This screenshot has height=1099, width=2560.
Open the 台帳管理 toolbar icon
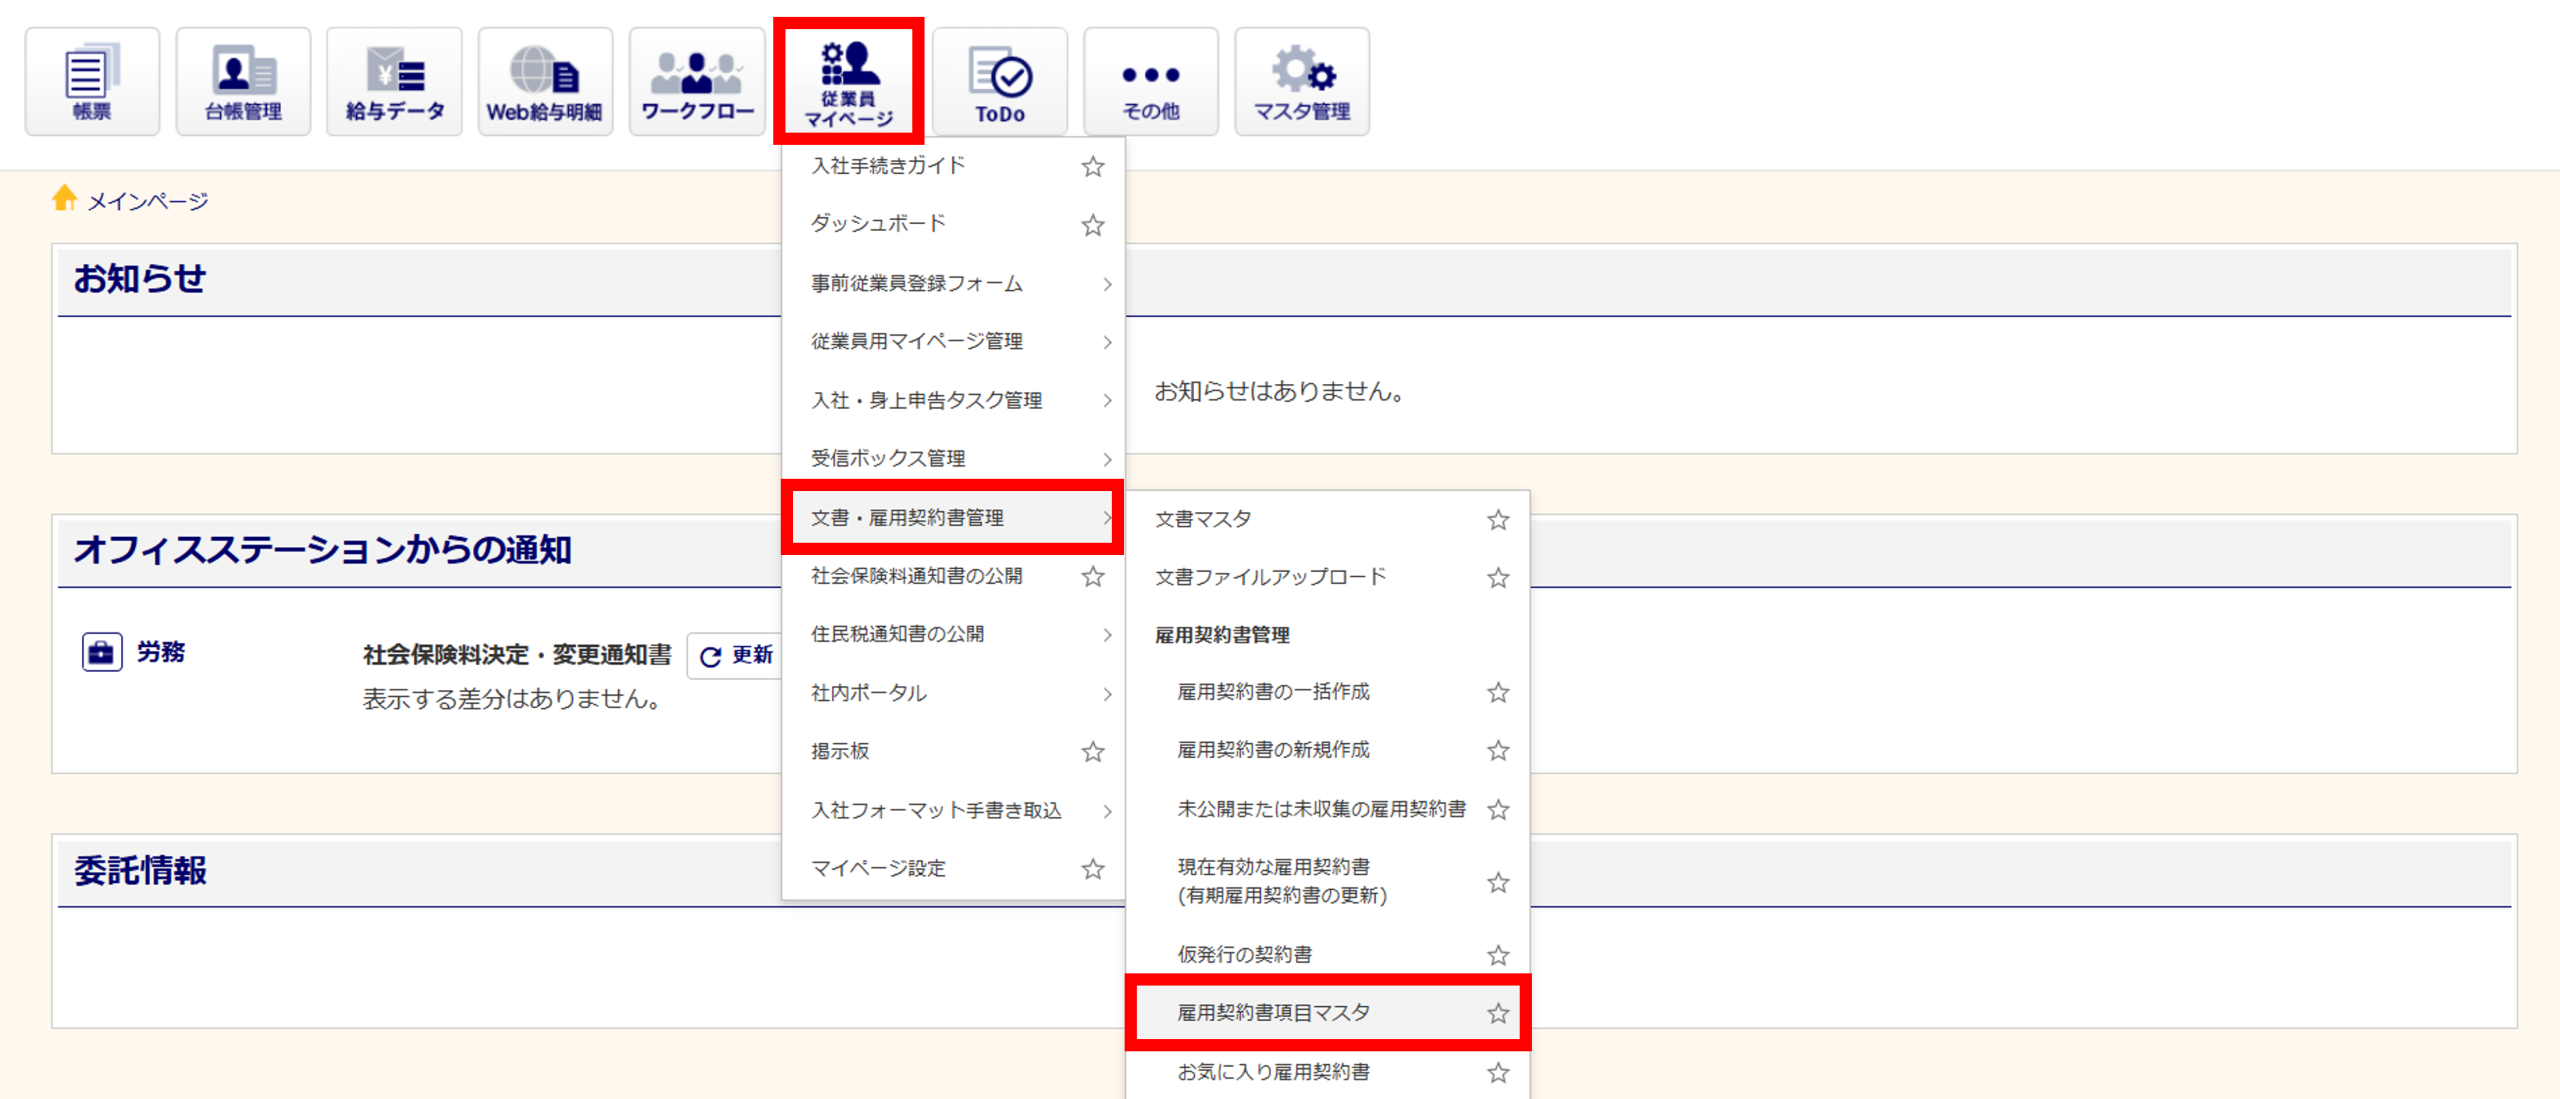[x=243, y=81]
